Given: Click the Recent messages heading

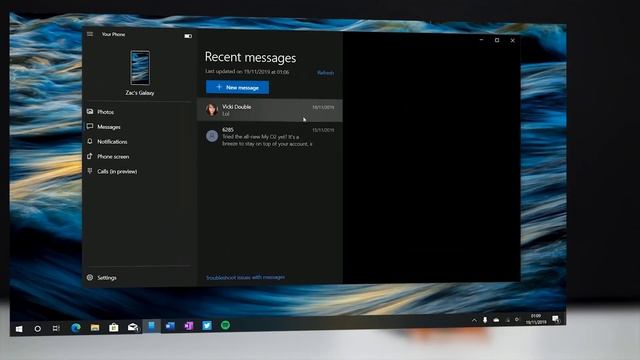Looking at the screenshot, I should (250, 57).
